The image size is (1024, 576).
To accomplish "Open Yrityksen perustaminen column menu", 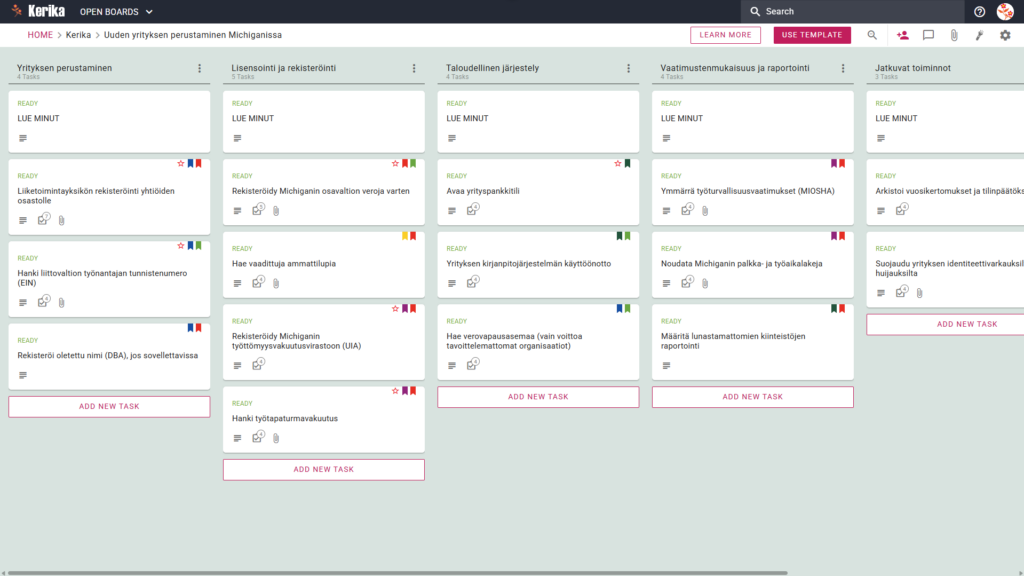I will tap(200, 68).
